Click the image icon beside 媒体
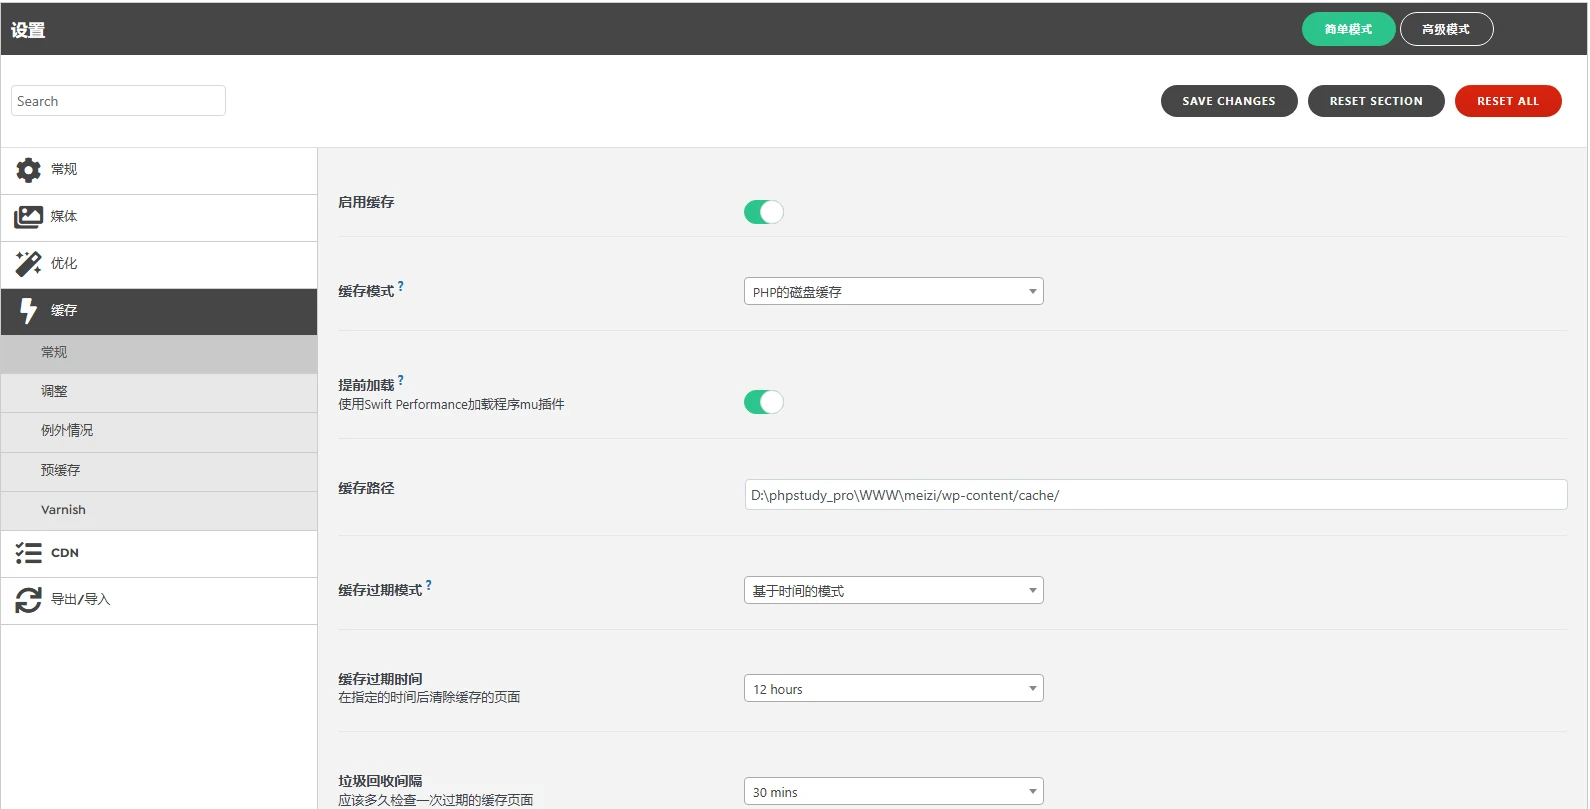Screen dimensions: 1590x809 point(29,217)
